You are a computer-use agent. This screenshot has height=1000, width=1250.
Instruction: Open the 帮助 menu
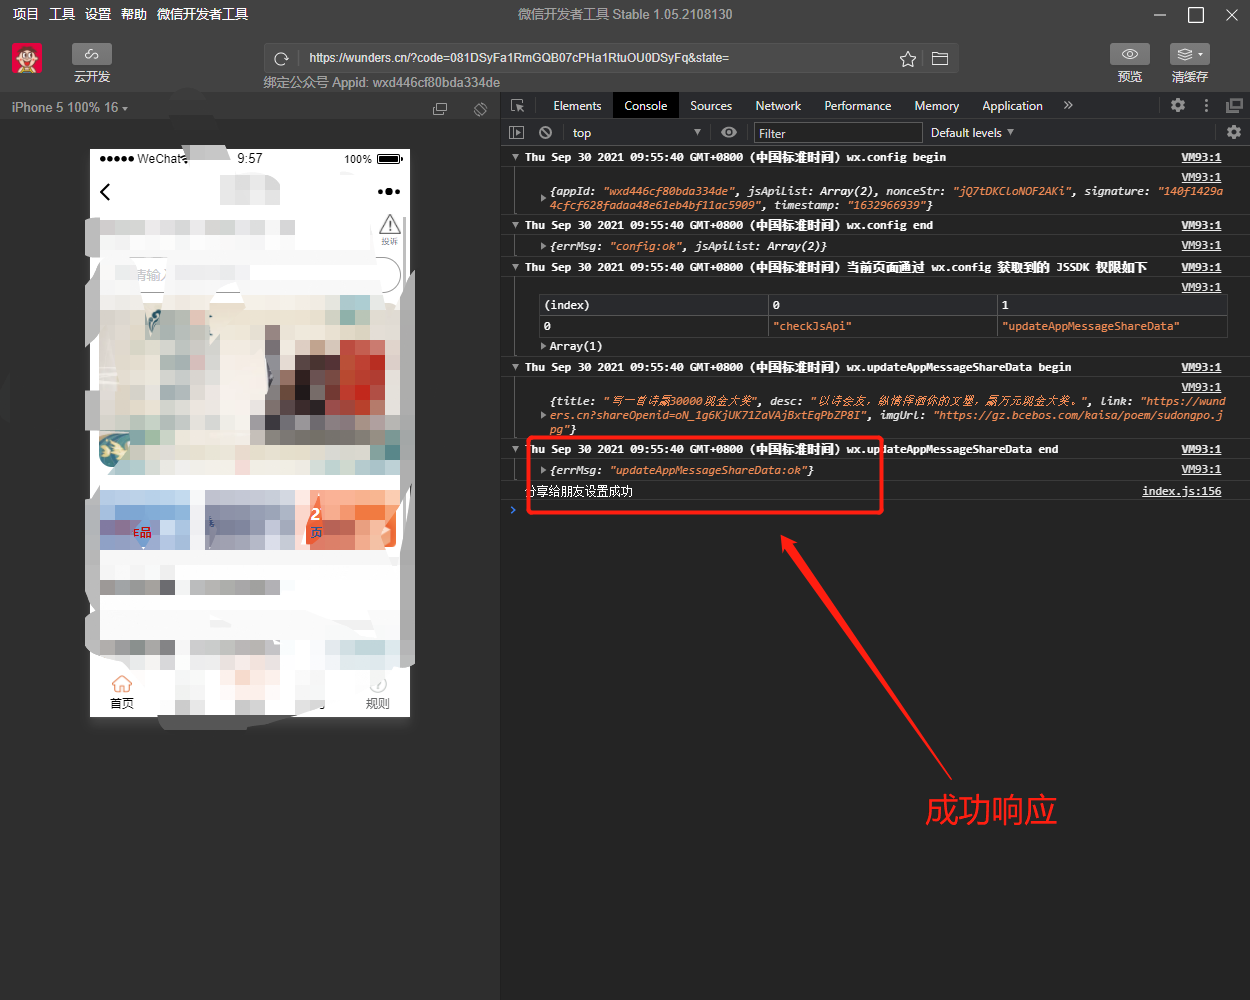(134, 14)
